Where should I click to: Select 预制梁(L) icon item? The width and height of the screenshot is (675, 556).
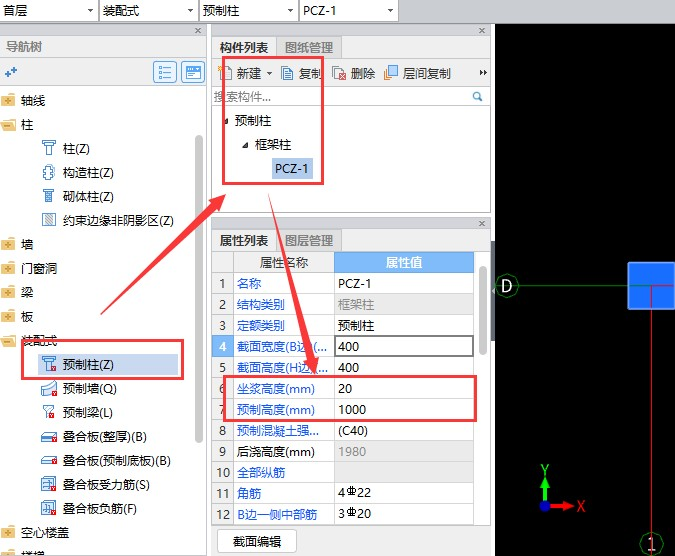[48, 412]
